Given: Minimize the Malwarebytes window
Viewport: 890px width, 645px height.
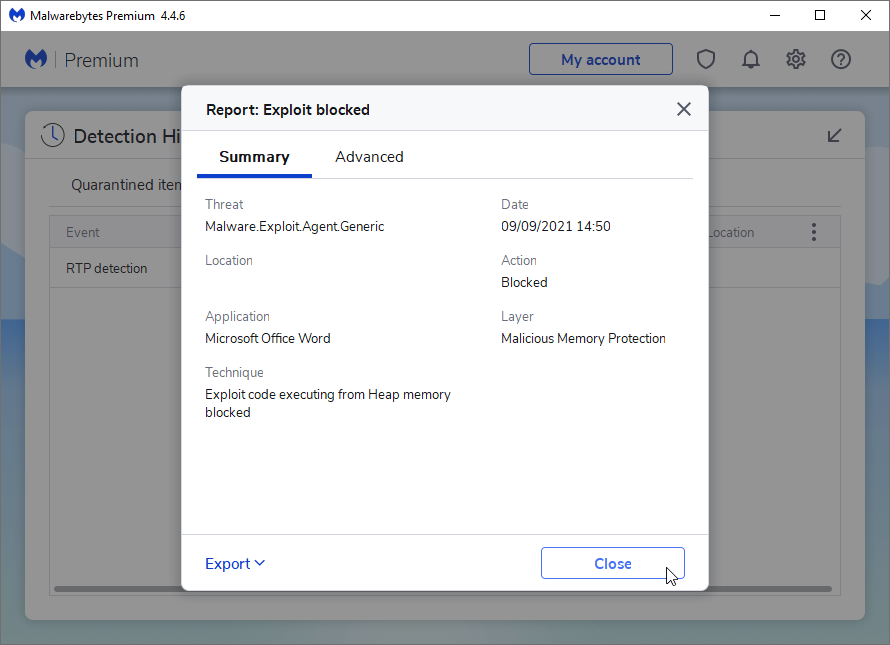Looking at the screenshot, I should [x=775, y=15].
